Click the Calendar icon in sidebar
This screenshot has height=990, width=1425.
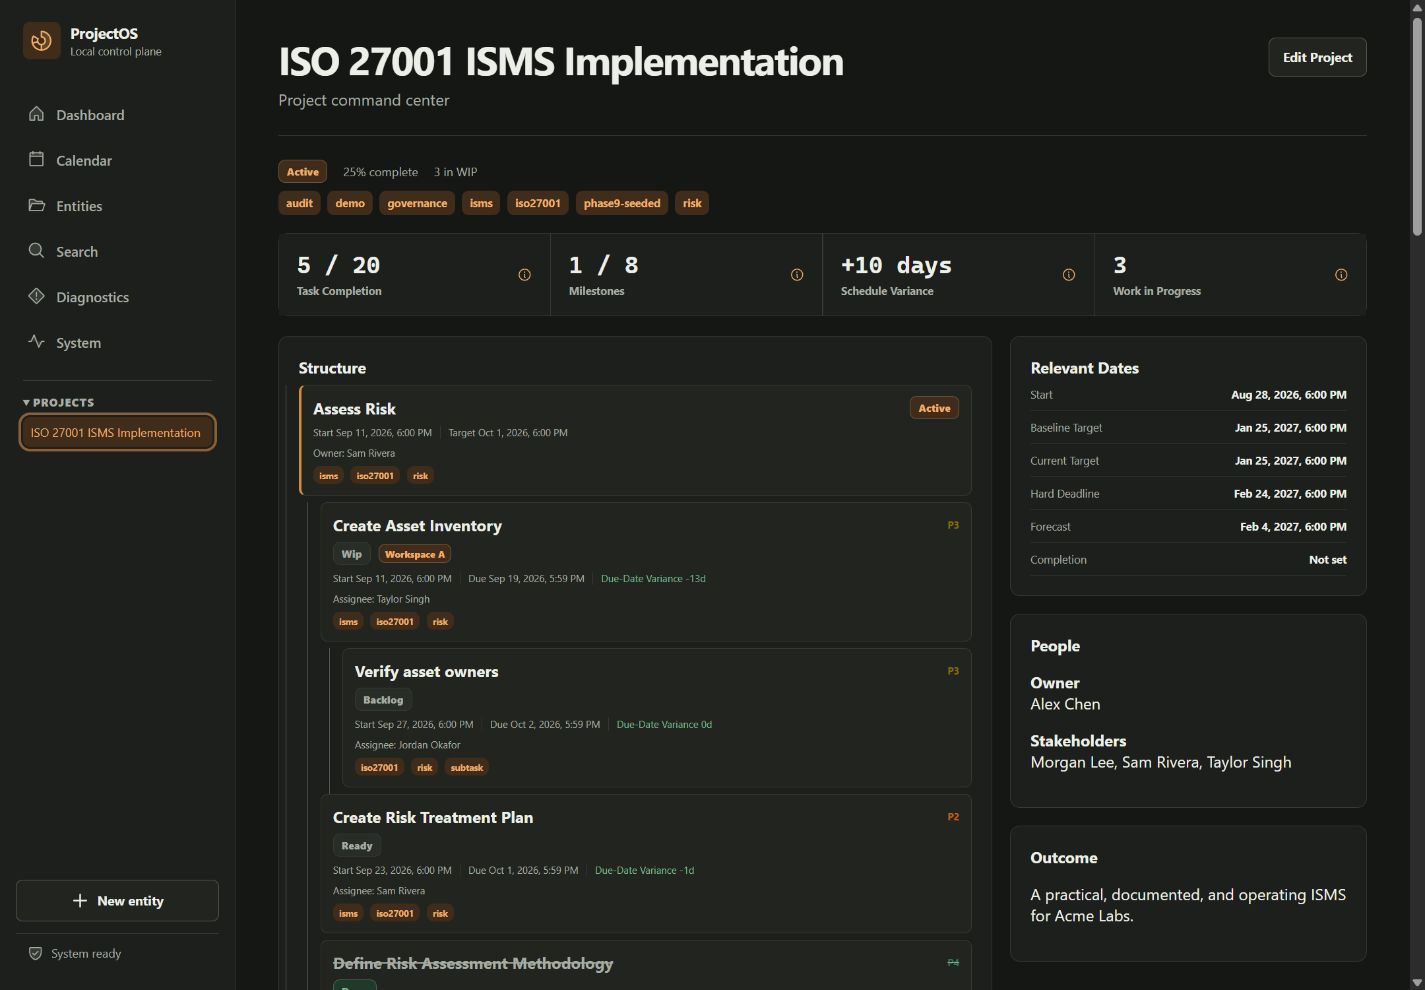pyautogui.click(x=37, y=159)
